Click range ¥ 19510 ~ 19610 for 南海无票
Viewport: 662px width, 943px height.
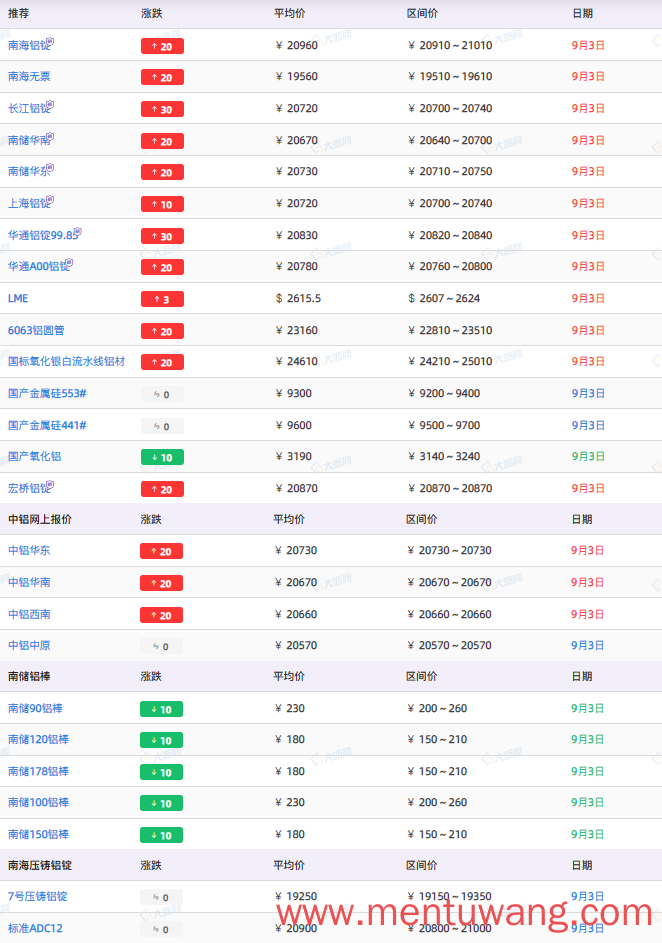click(x=450, y=76)
